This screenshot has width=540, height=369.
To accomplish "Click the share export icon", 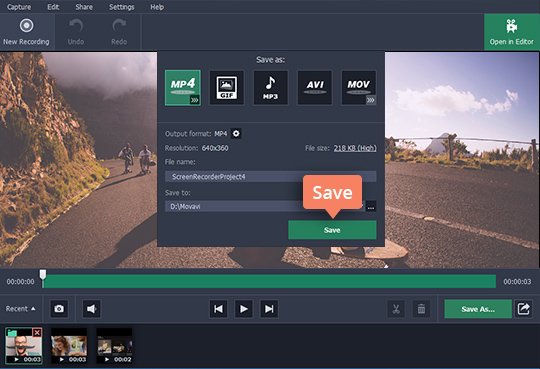I will coord(523,309).
